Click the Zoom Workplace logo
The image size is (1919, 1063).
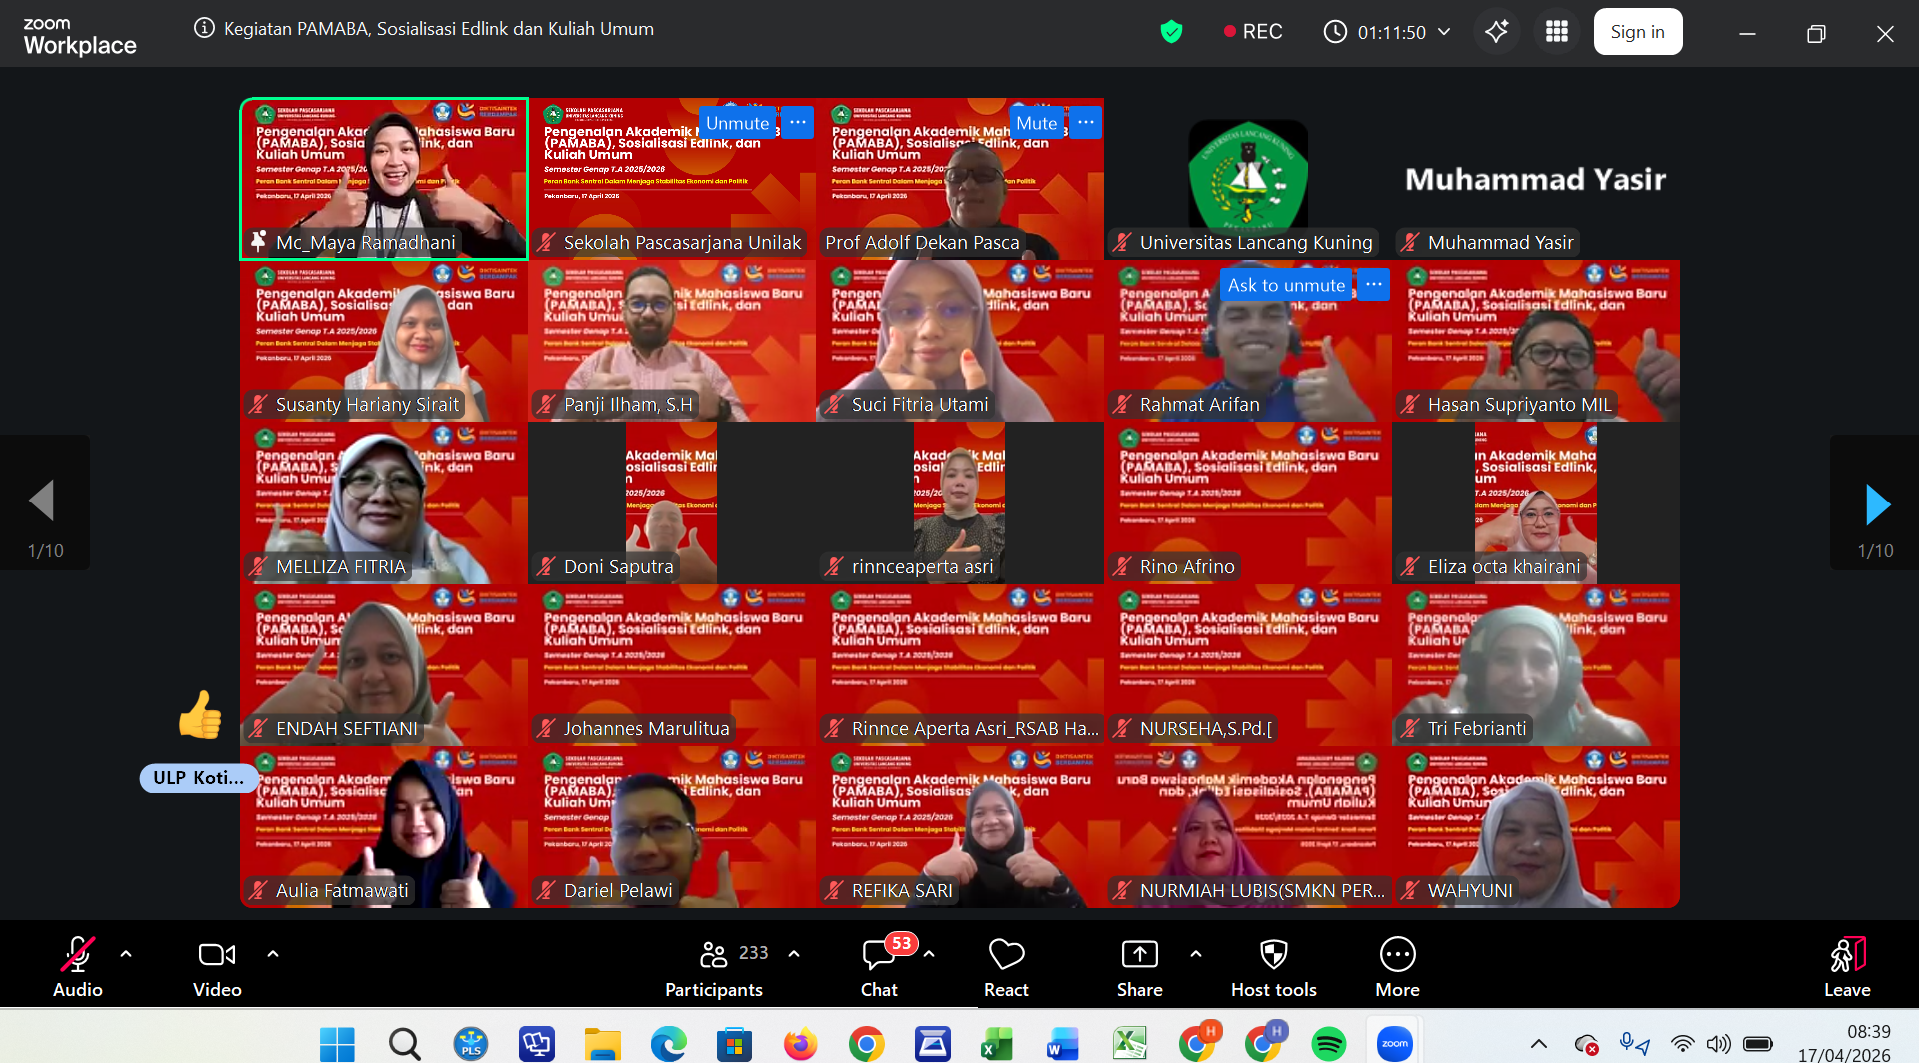80,36
